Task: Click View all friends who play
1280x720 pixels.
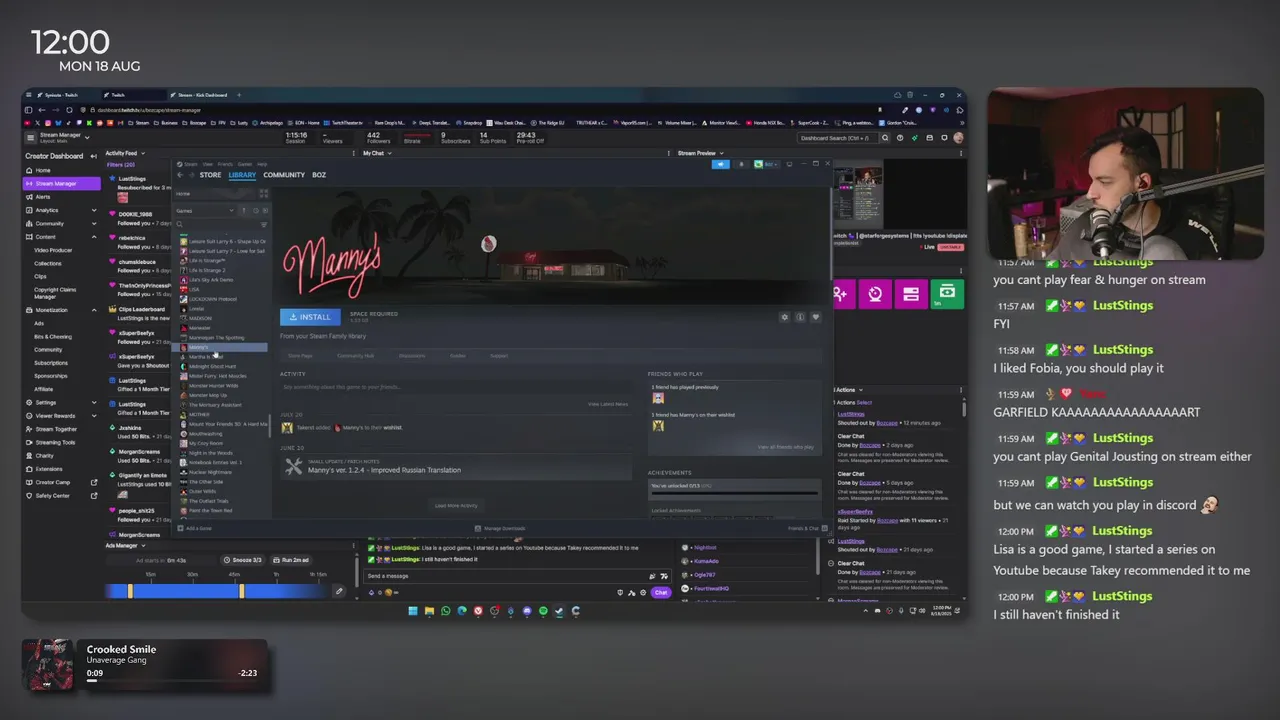Action: (x=786, y=447)
